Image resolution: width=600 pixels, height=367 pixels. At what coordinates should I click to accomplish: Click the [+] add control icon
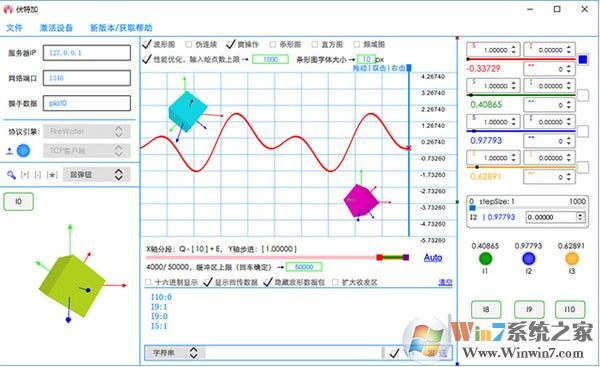(25, 175)
